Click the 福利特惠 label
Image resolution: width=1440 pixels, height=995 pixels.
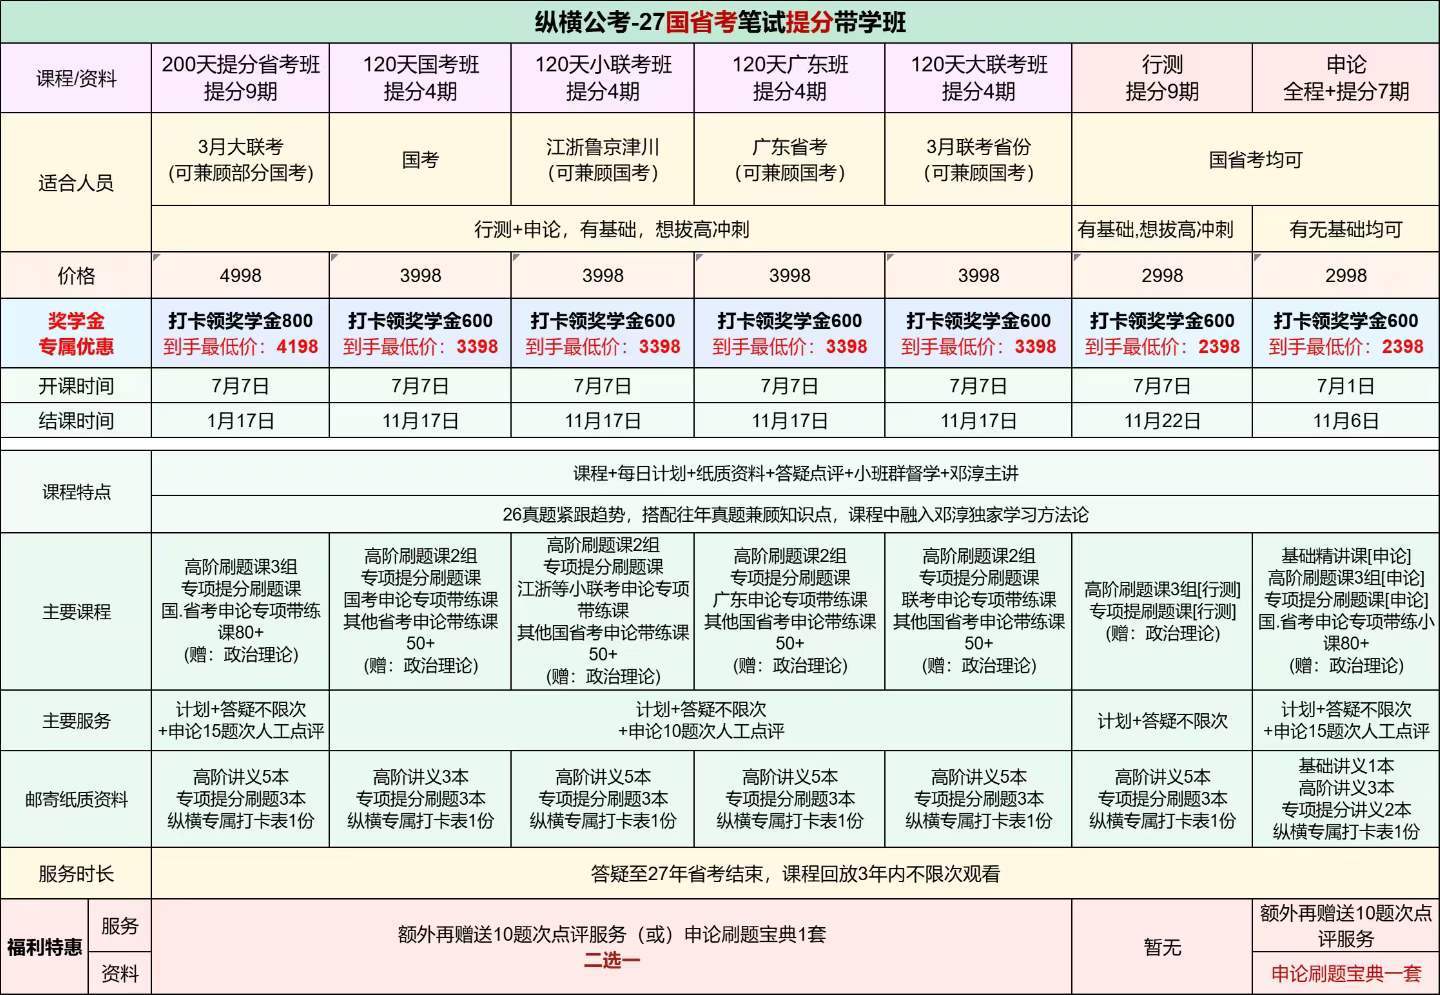point(44,946)
